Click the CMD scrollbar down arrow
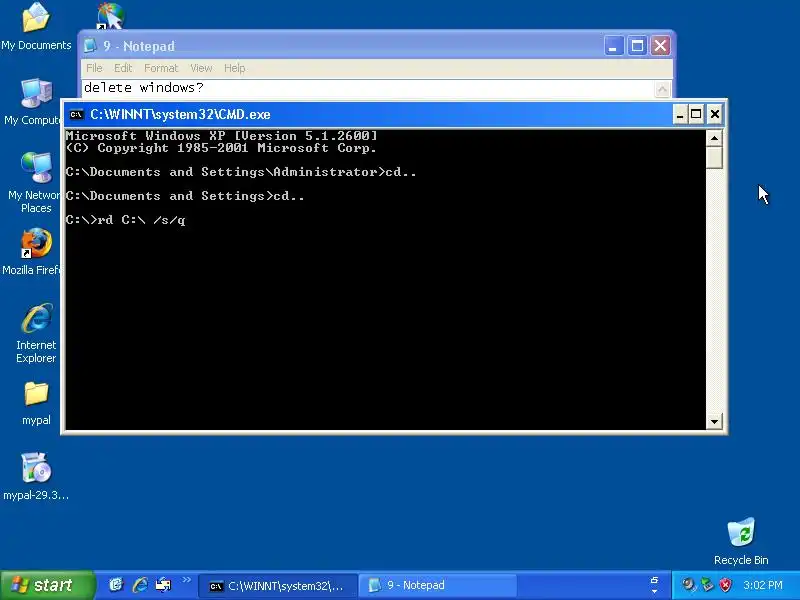 click(x=714, y=421)
